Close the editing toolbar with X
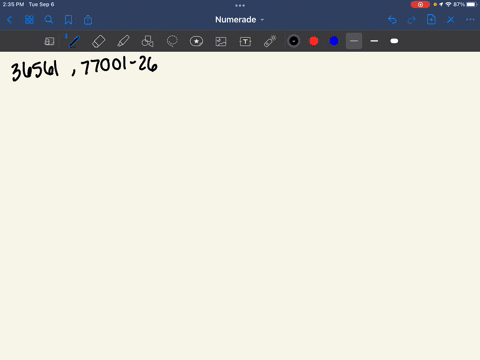This screenshot has width=480, height=360. point(451,20)
